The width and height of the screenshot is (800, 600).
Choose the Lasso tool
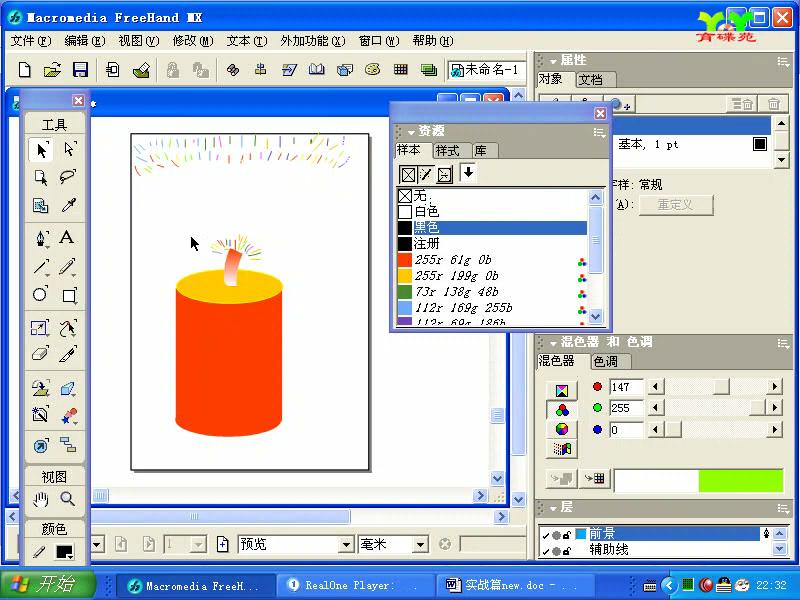point(68,177)
